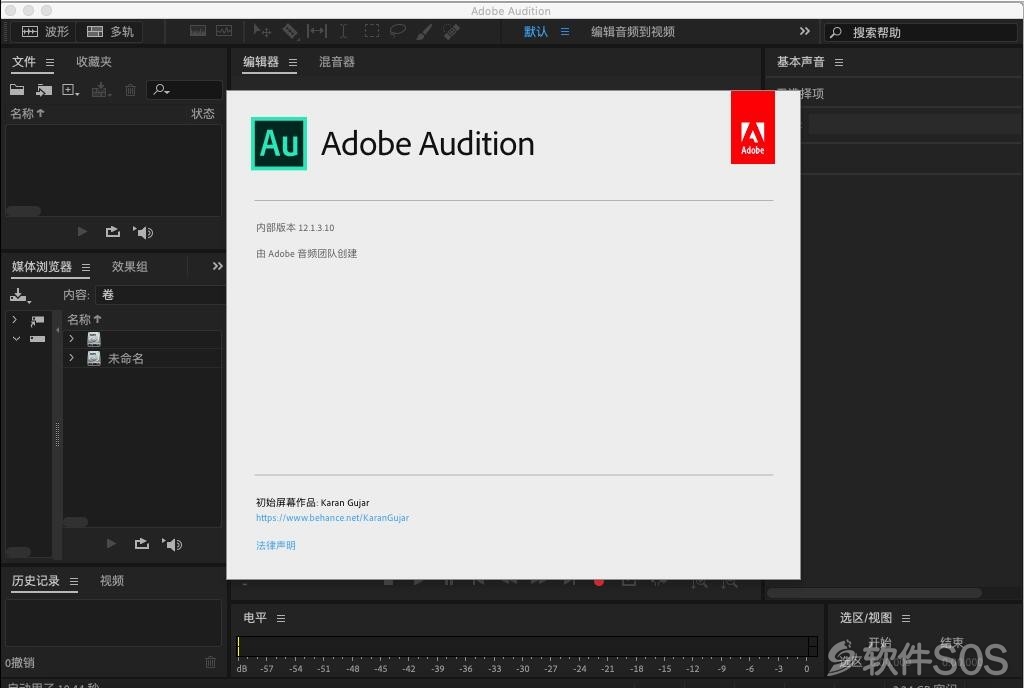Open the New File dropdown icon
Image resolution: width=1024 pixels, height=688 pixels.
coord(71,89)
